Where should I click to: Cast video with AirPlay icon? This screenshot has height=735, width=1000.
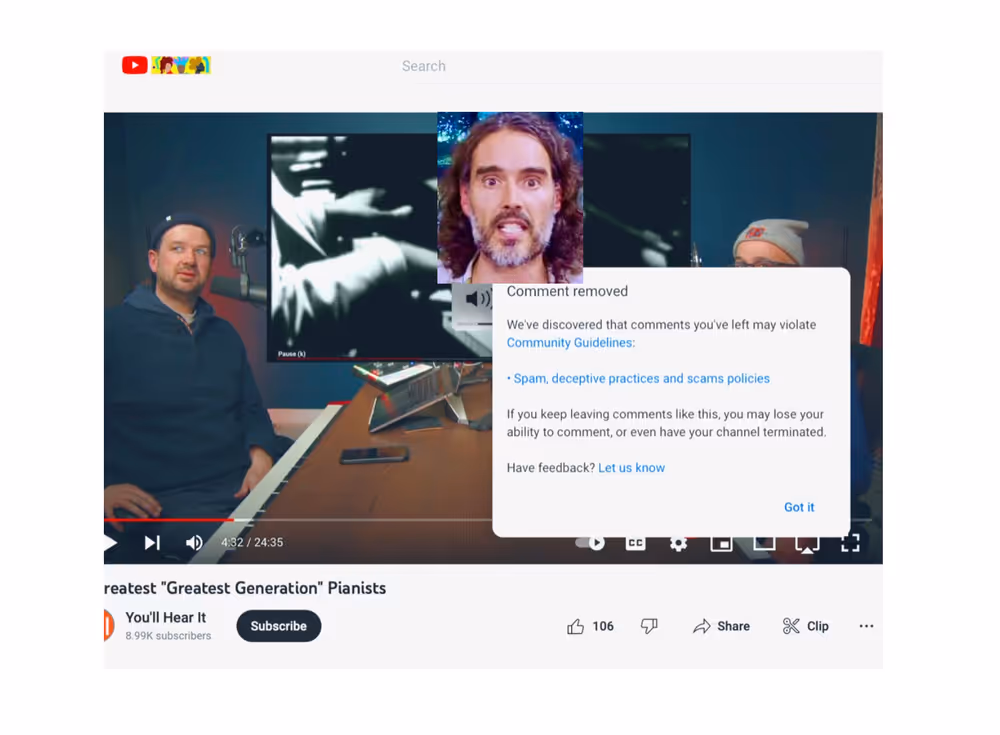(807, 543)
